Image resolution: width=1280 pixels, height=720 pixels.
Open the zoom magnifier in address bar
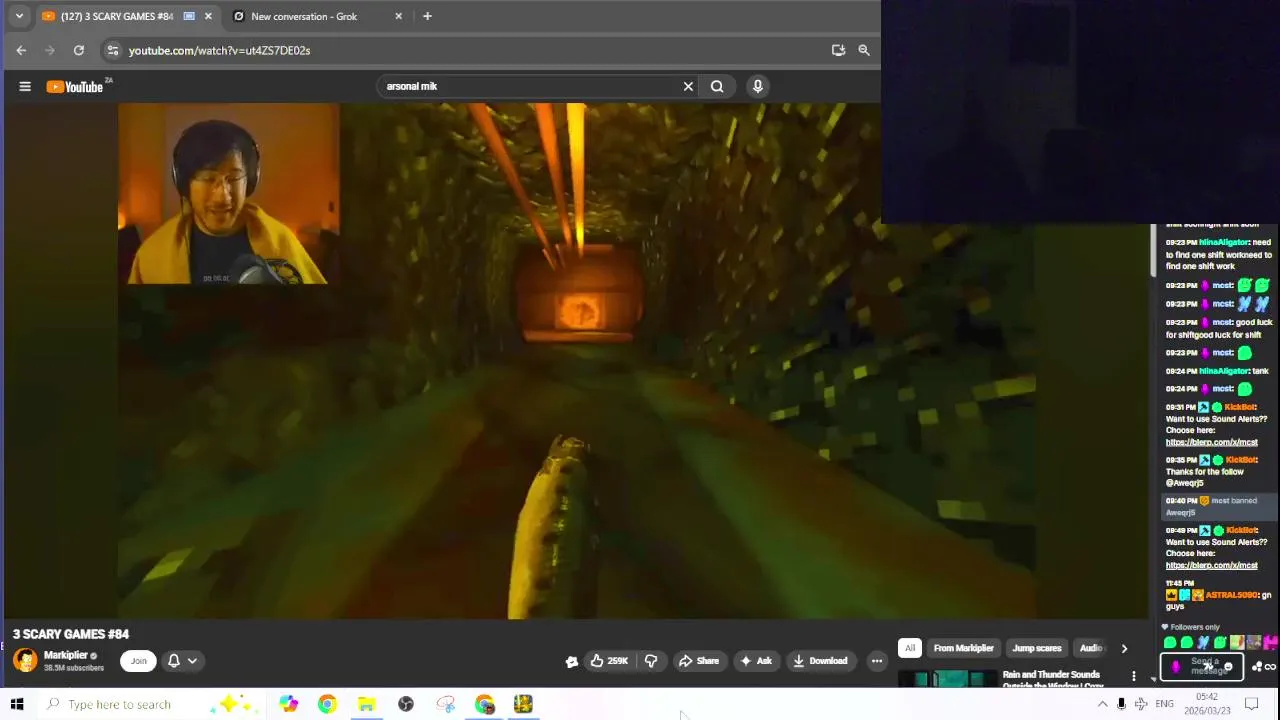click(x=863, y=50)
